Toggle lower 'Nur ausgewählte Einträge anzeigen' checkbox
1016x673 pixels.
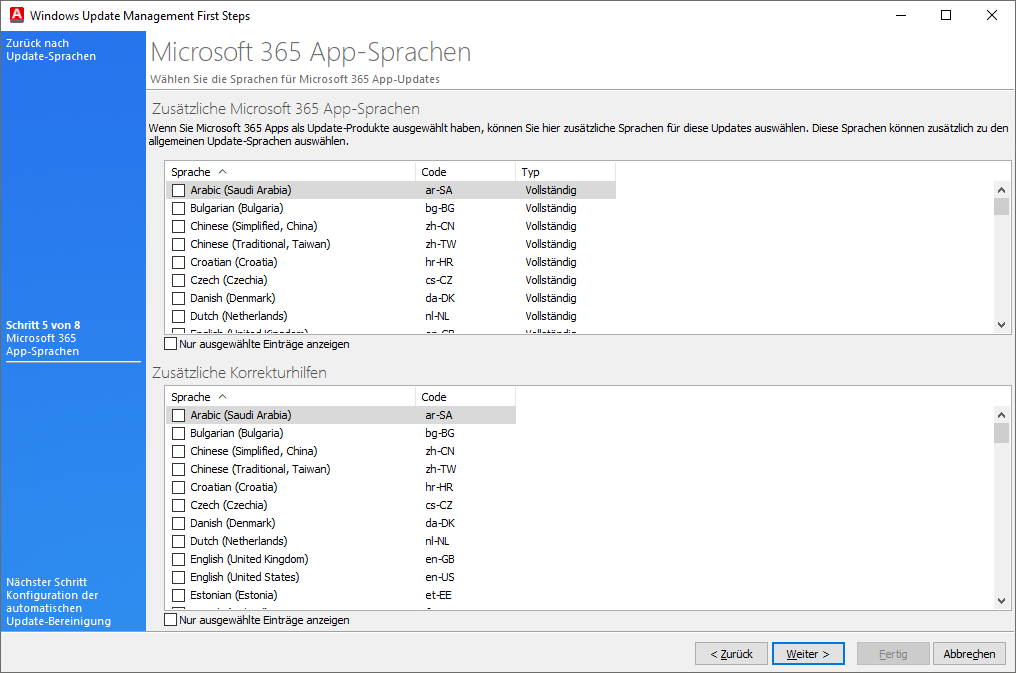(171, 620)
